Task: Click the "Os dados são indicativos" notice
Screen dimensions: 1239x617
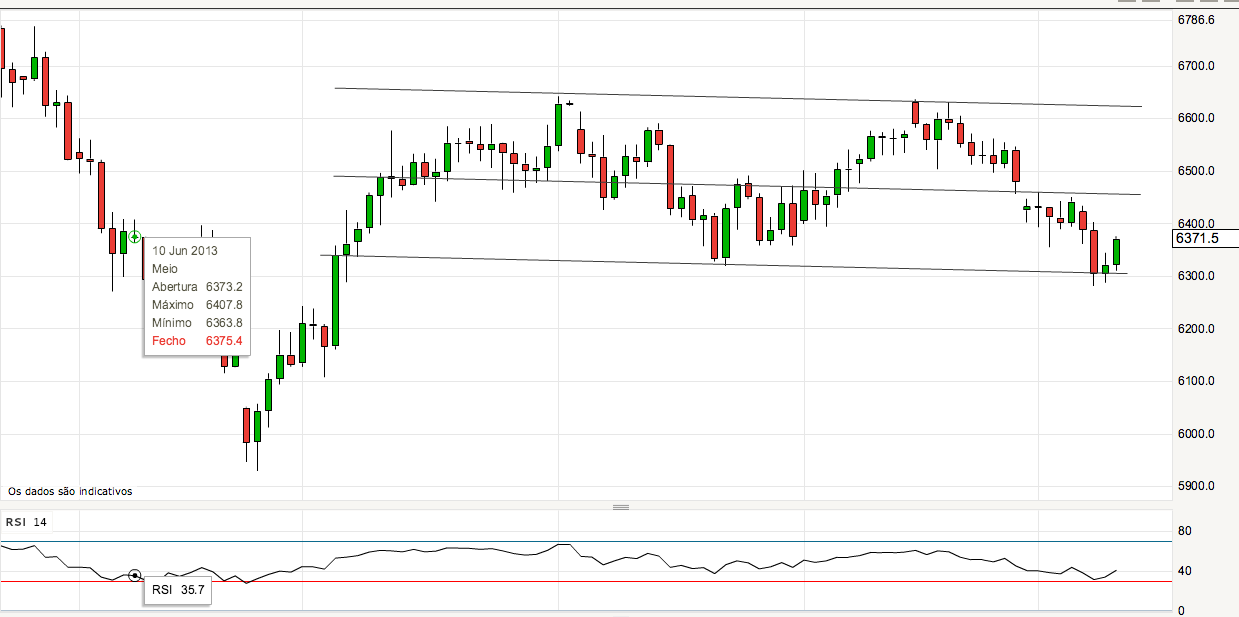Action: [70, 491]
